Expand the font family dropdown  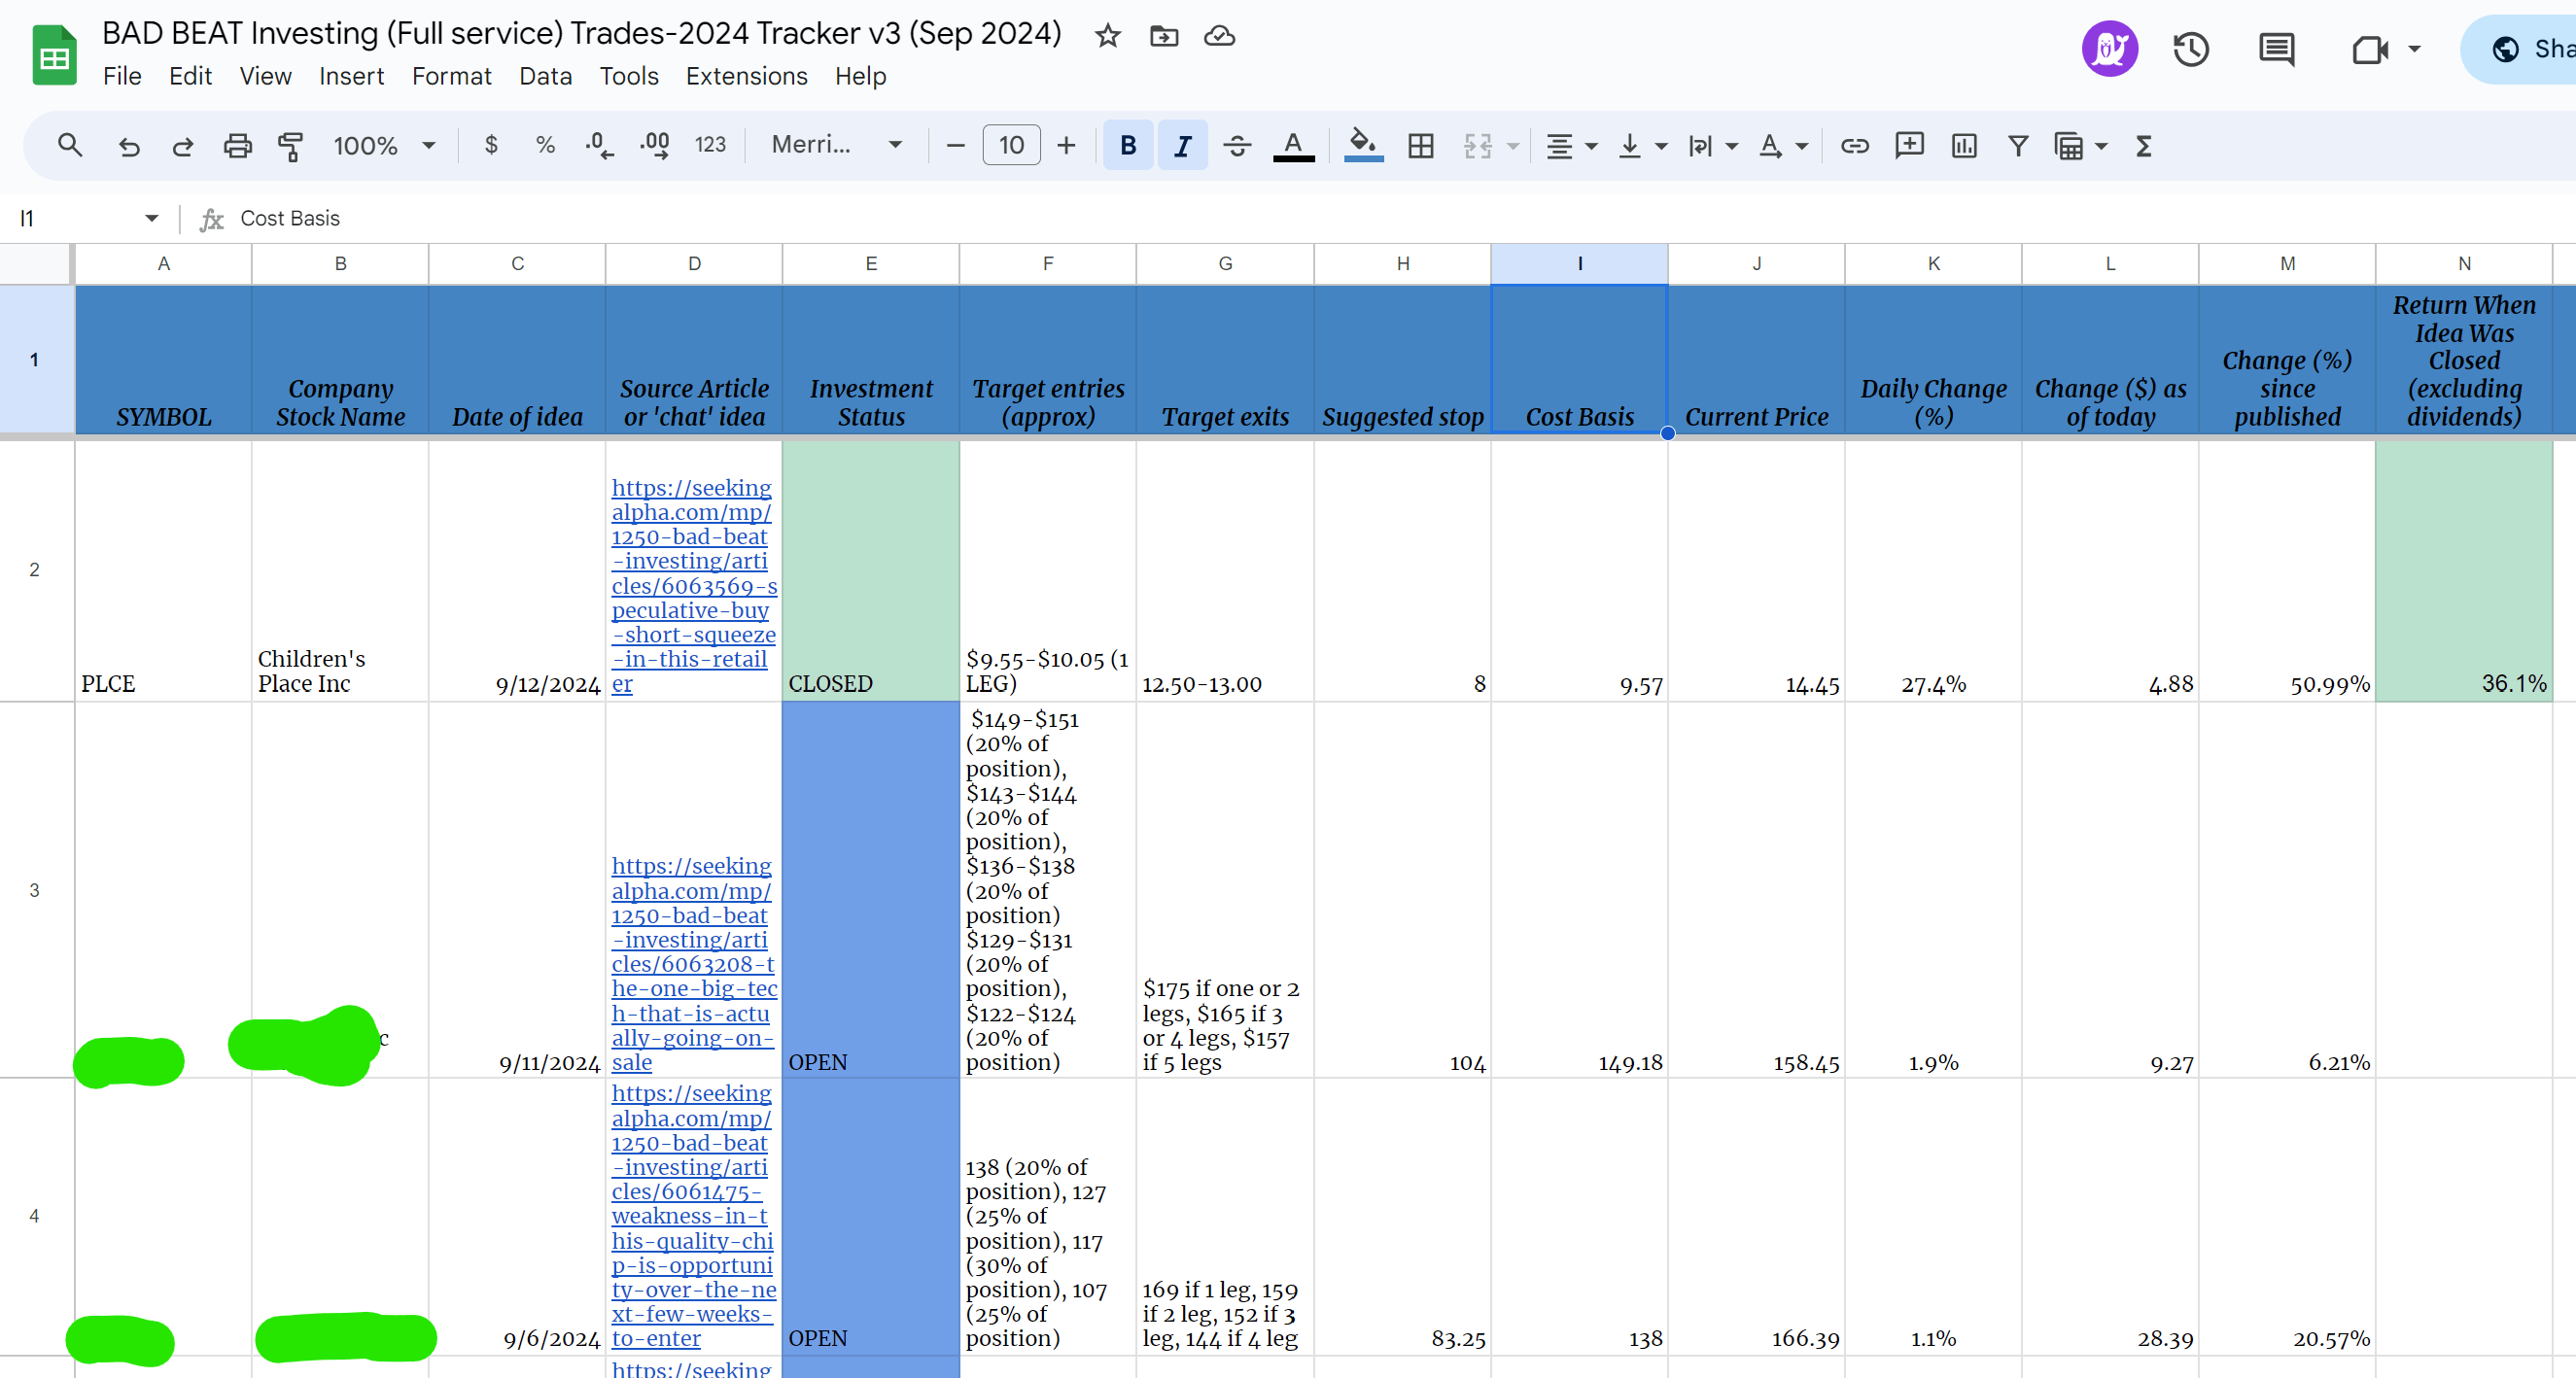pos(836,146)
